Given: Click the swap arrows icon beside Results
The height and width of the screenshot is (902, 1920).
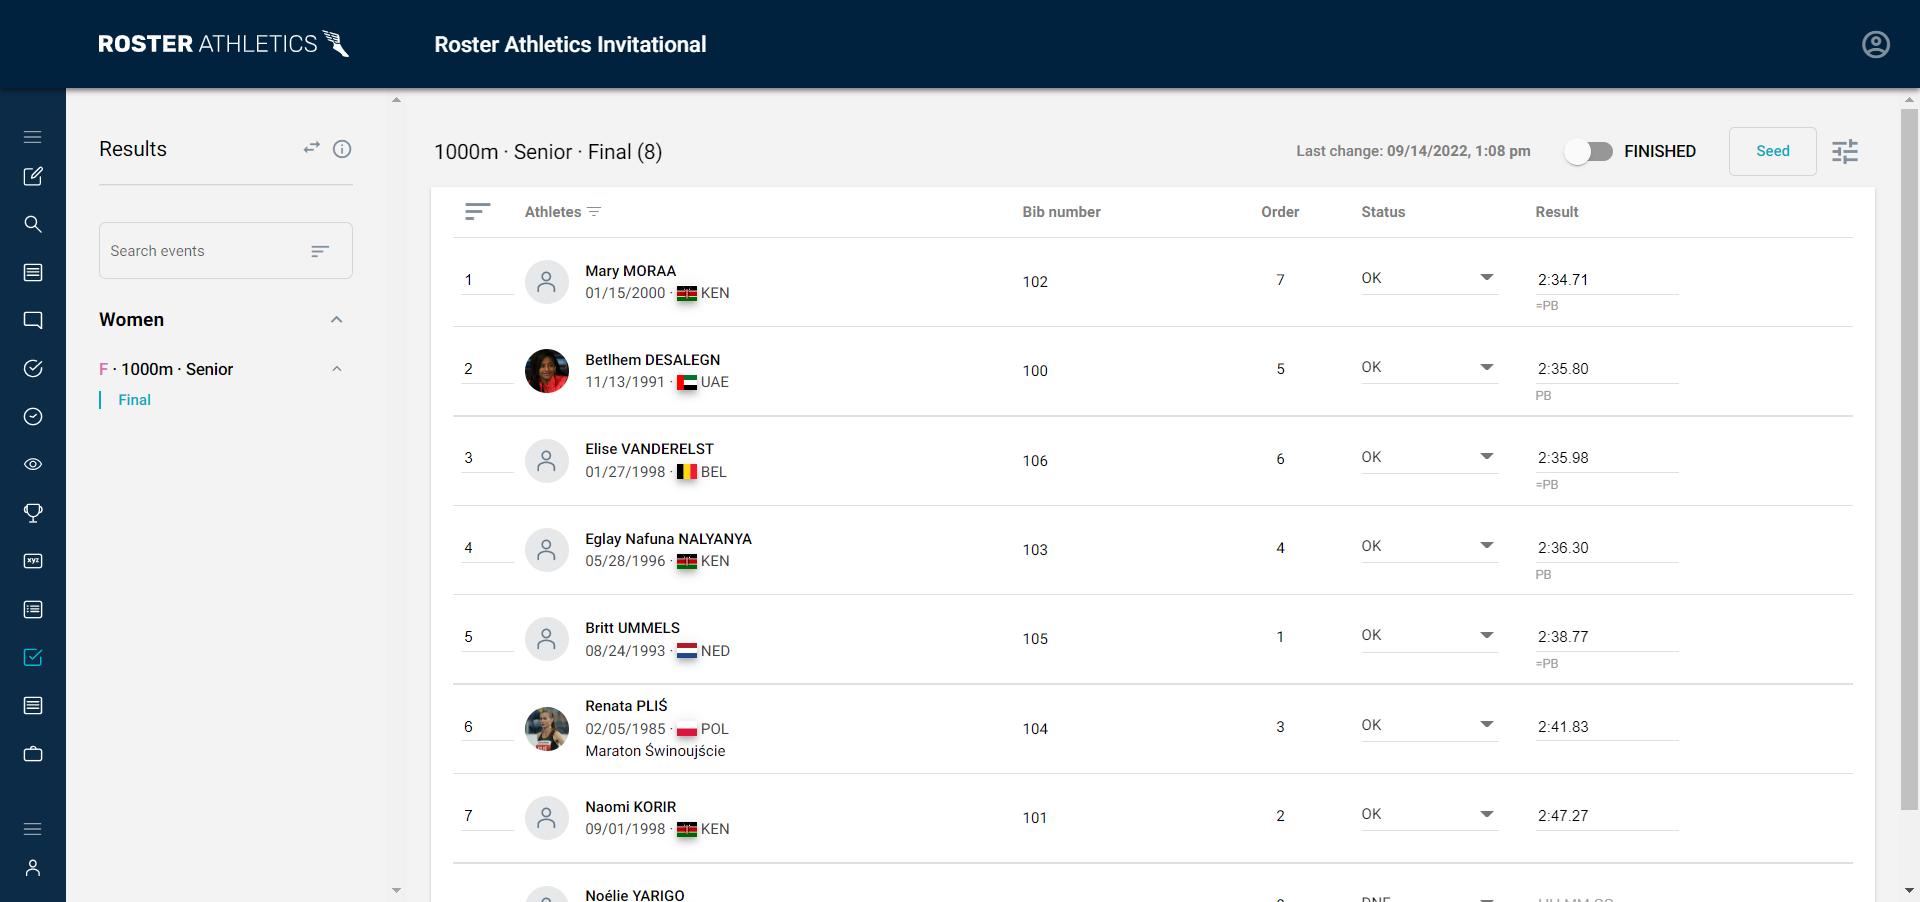Looking at the screenshot, I should pyautogui.click(x=311, y=148).
